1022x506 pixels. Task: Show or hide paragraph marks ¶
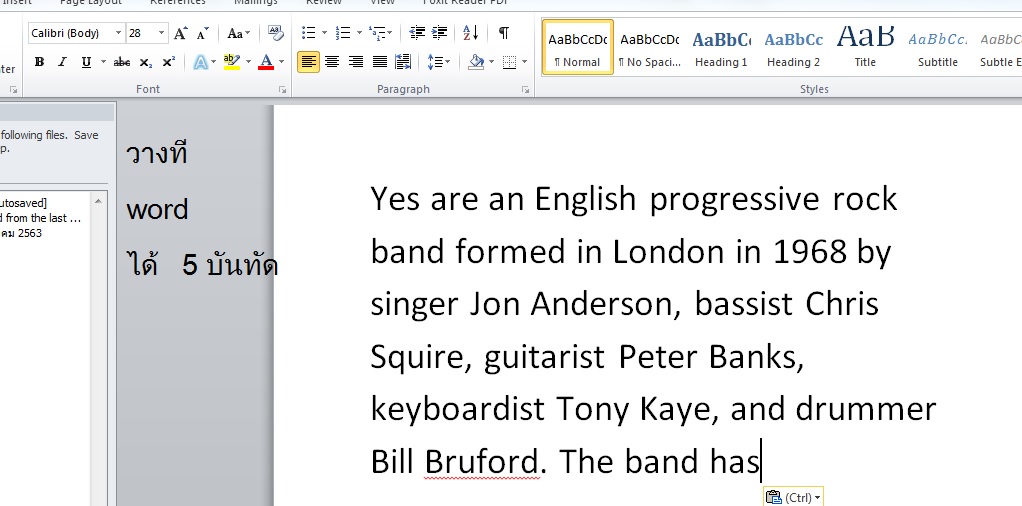(x=504, y=33)
